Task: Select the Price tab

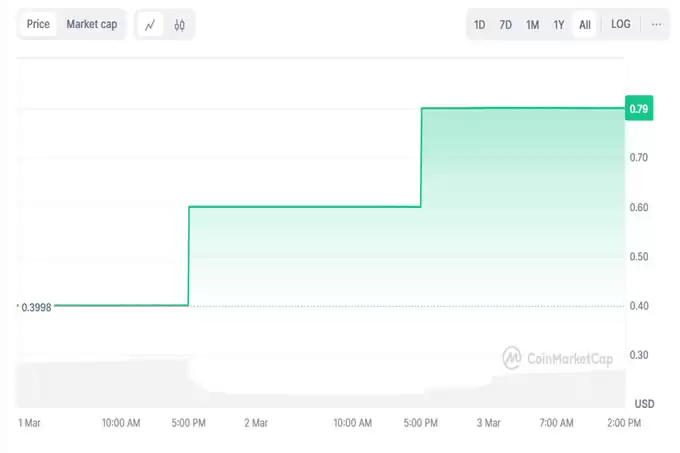Action: (x=38, y=24)
